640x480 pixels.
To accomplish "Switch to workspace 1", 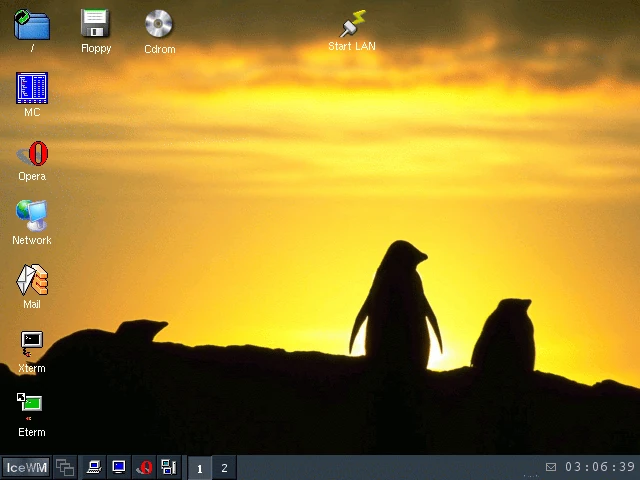I will [x=200, y=468].
